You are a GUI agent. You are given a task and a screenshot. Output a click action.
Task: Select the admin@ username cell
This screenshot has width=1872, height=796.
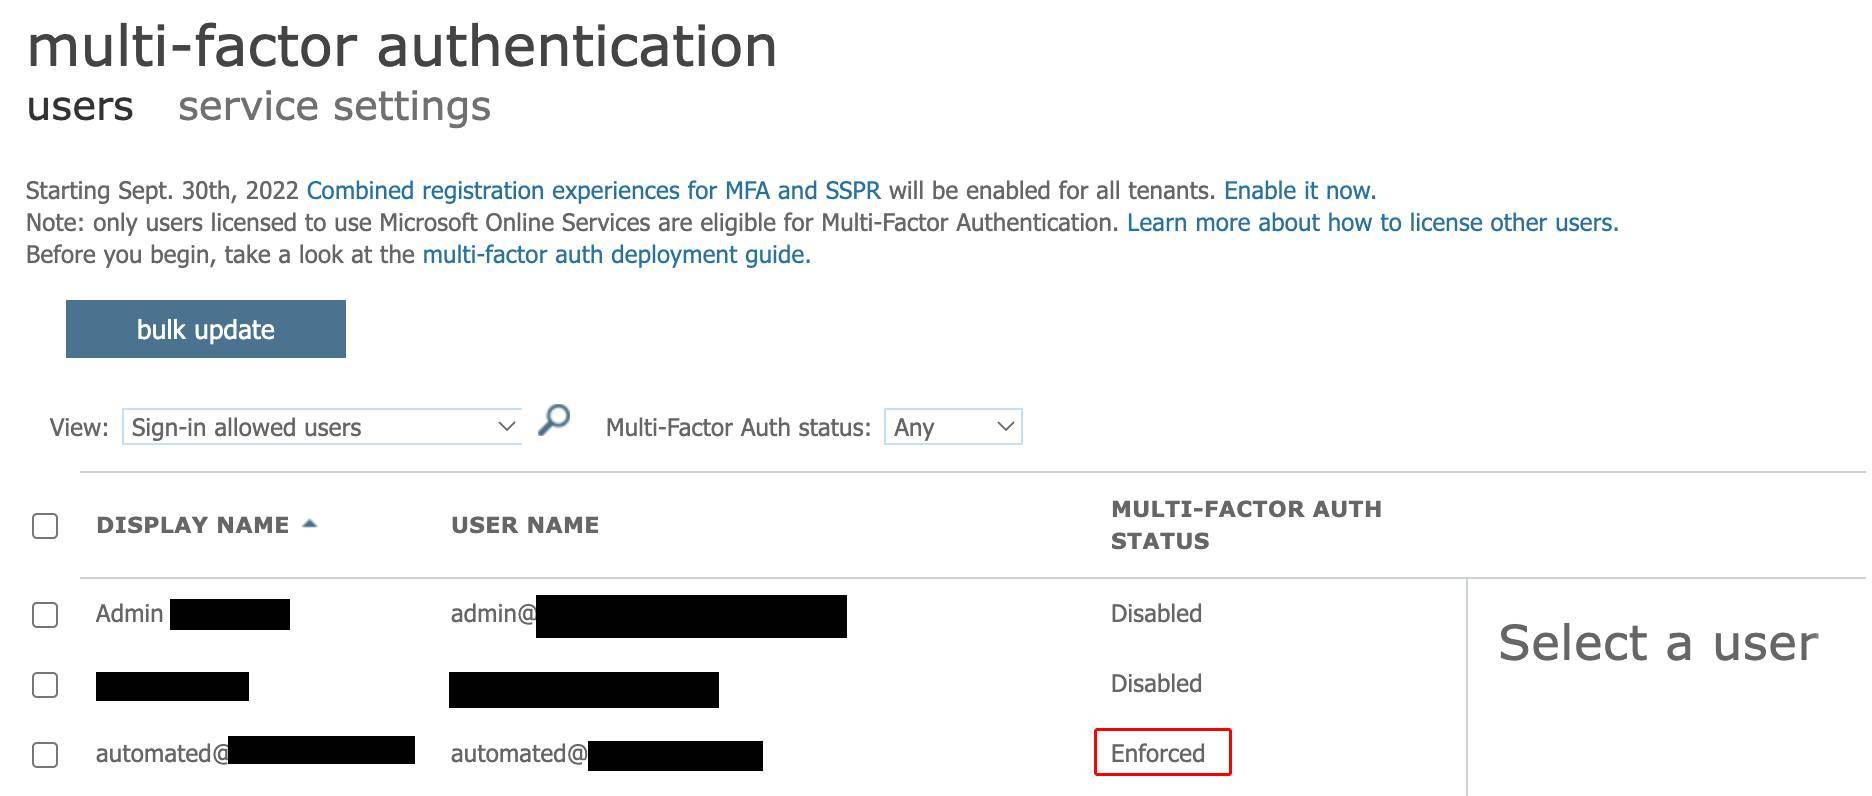pyautogui.click(x=648, y=615)
